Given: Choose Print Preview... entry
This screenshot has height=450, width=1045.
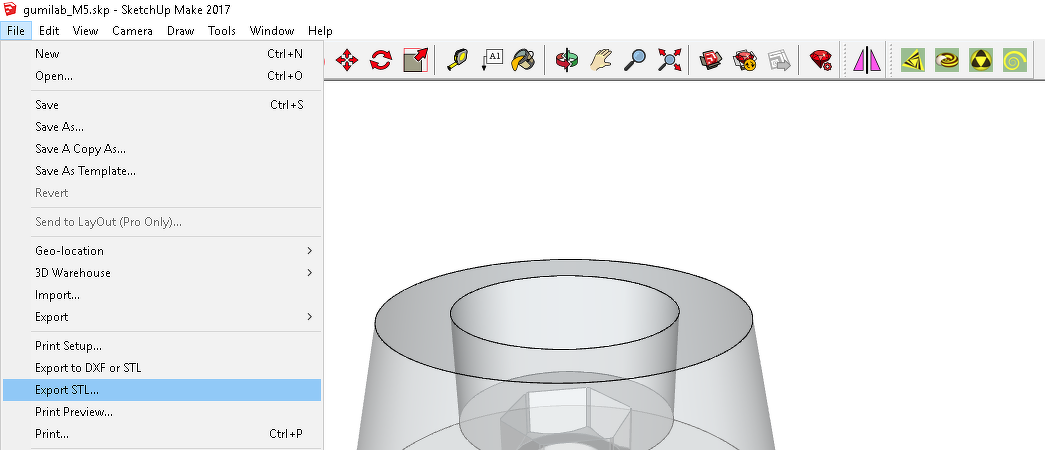Looking at the screenshot, I should point(162,412).
